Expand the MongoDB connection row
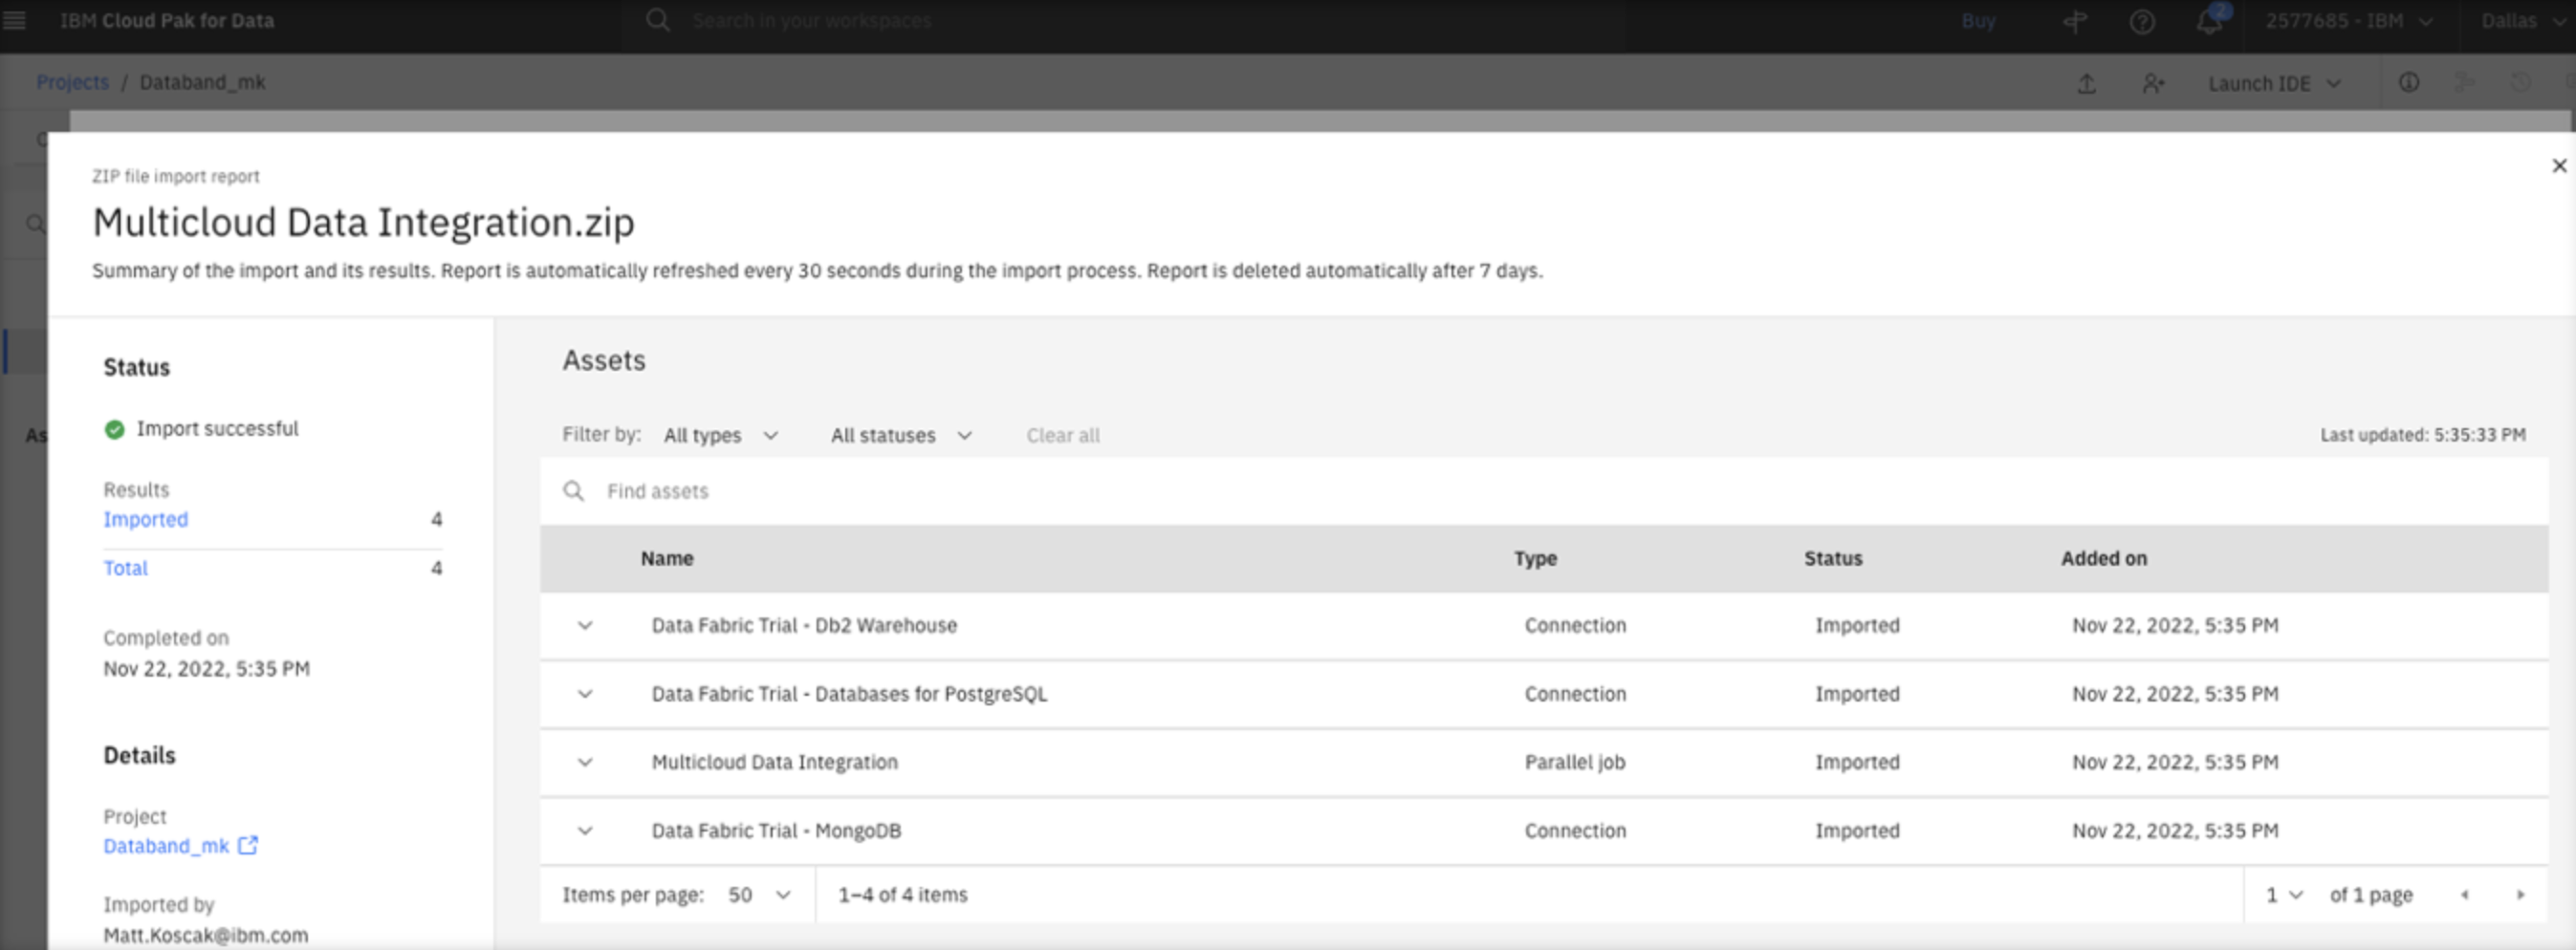The width and height of the screenshot is (2576, 950). point(585,831)
